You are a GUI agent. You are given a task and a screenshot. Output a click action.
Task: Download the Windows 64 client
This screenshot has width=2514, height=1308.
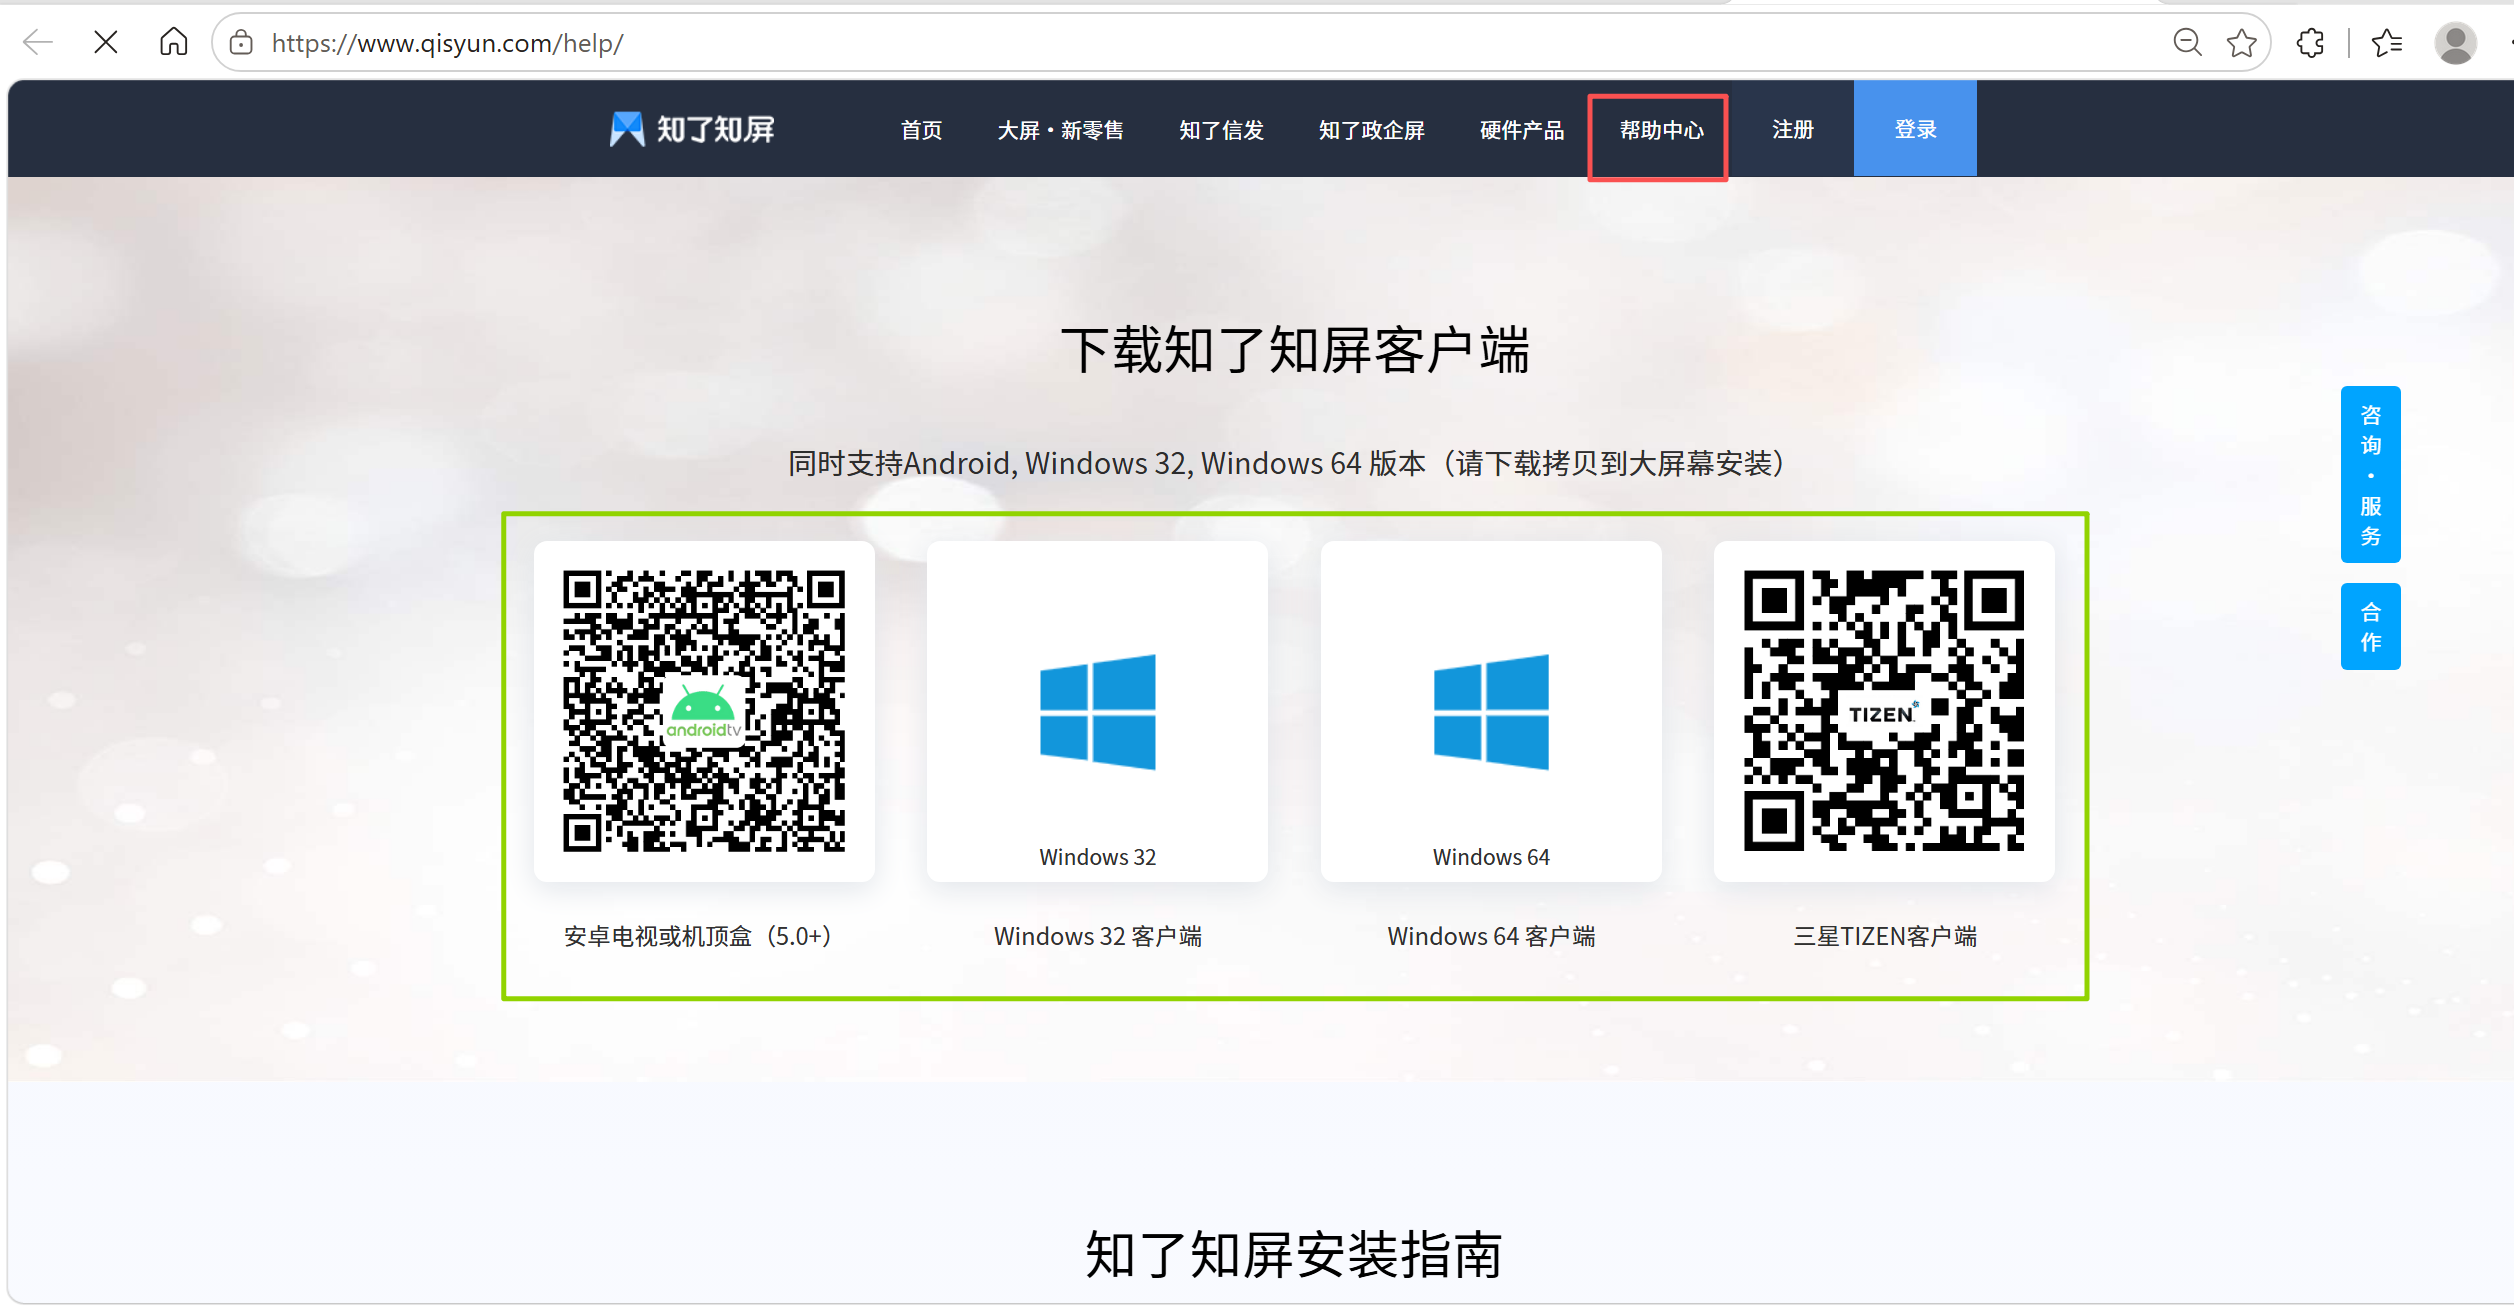pos(1490,712)
